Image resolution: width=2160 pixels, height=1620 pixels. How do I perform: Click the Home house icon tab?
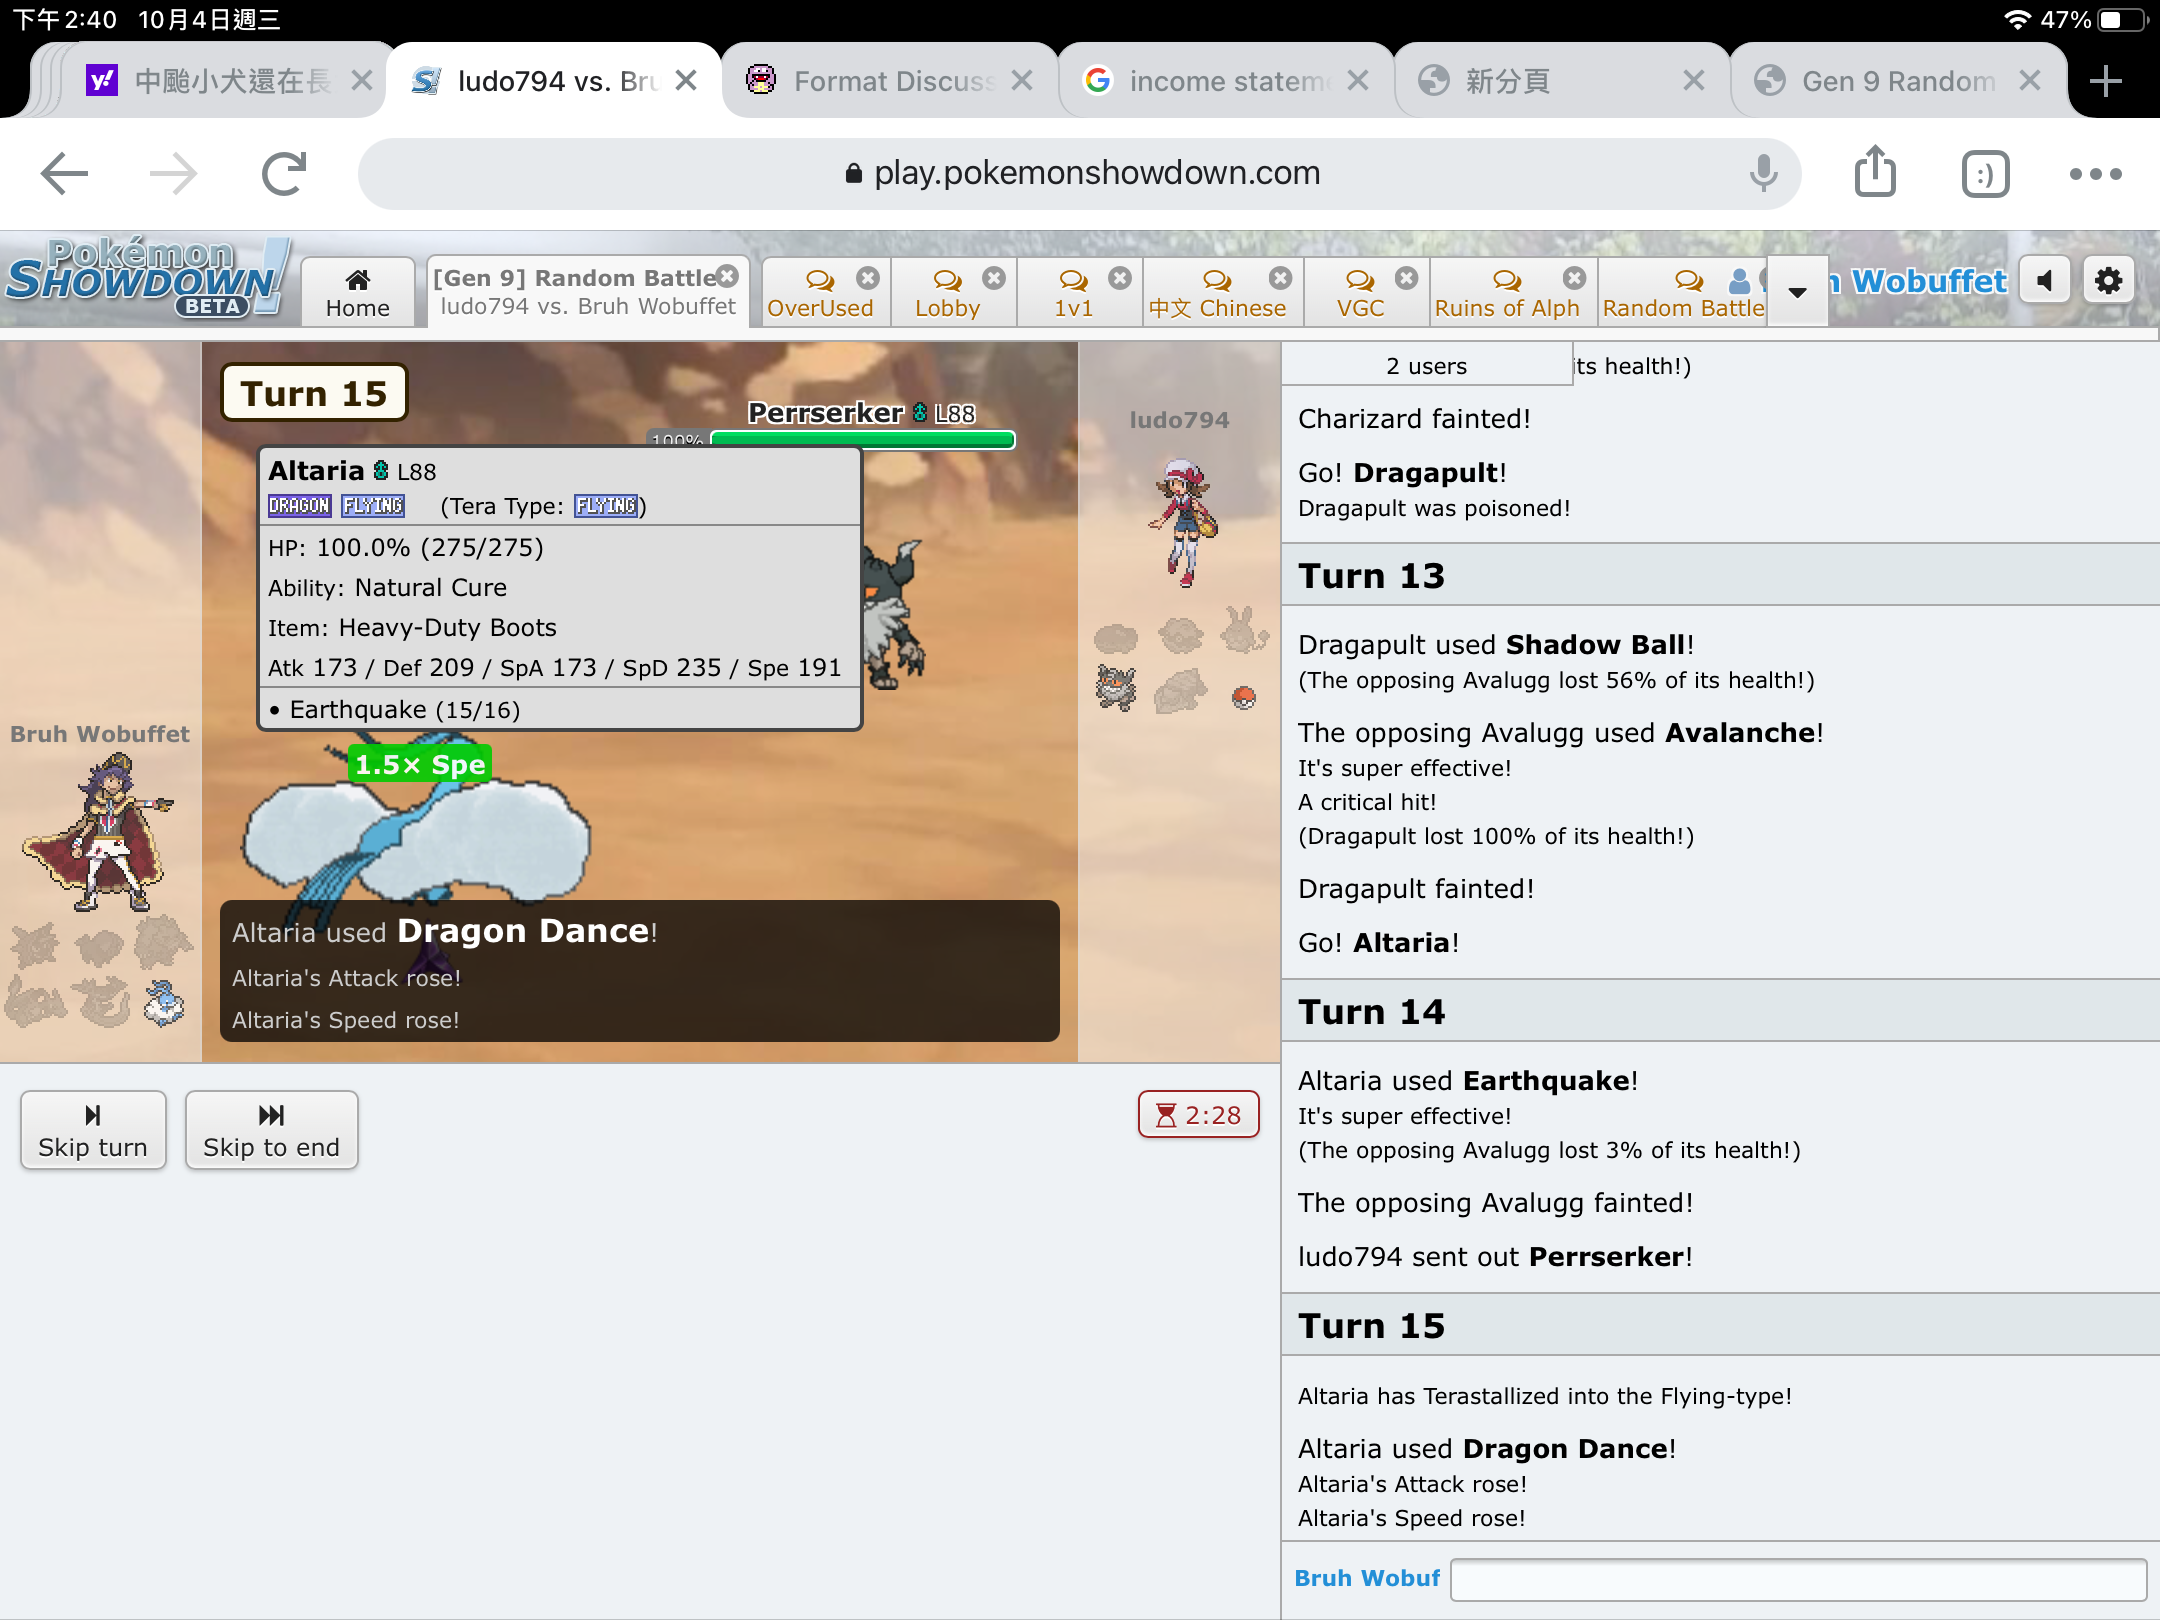(x=357, y=292)
